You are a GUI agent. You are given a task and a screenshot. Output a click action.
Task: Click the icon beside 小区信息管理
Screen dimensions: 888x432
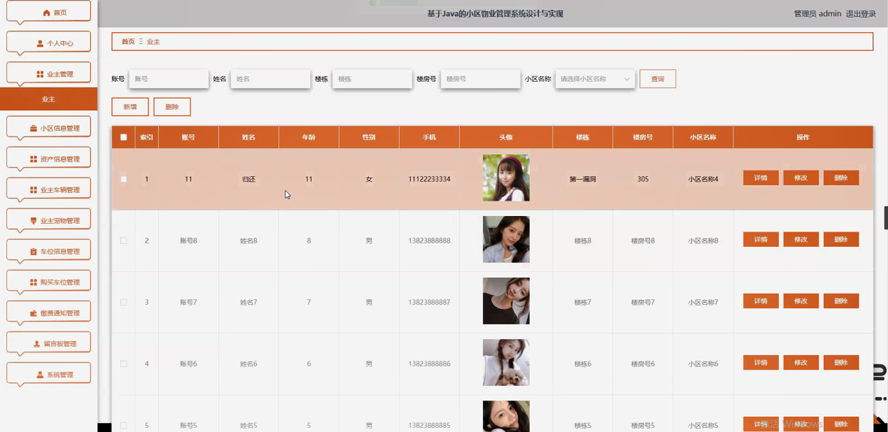(x=33, y=129)
